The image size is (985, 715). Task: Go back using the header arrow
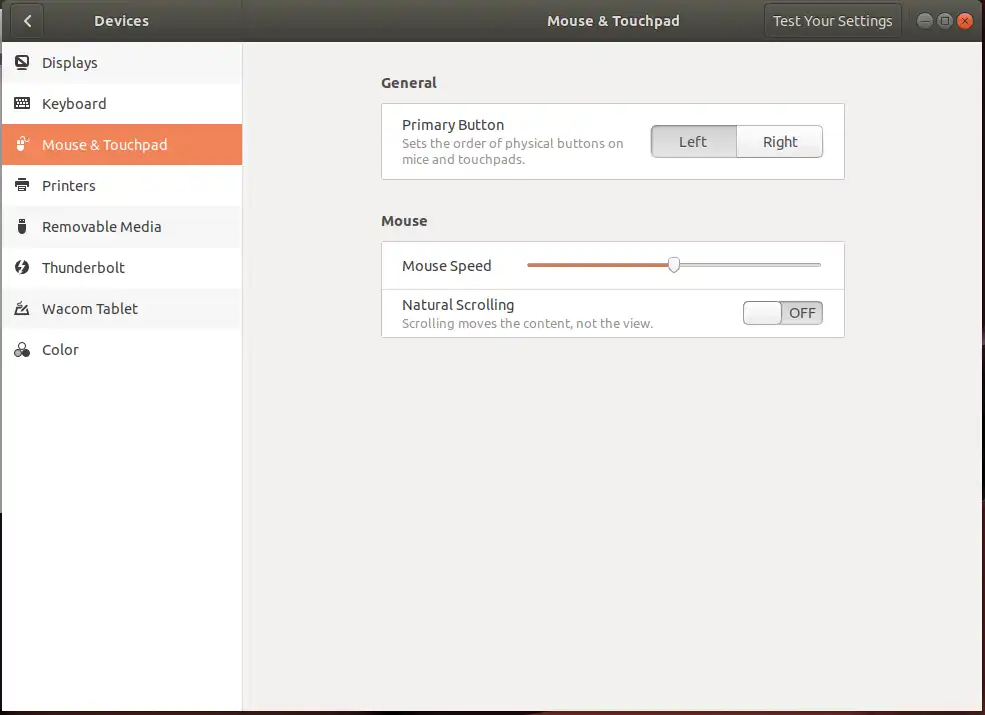click(27, 21)
